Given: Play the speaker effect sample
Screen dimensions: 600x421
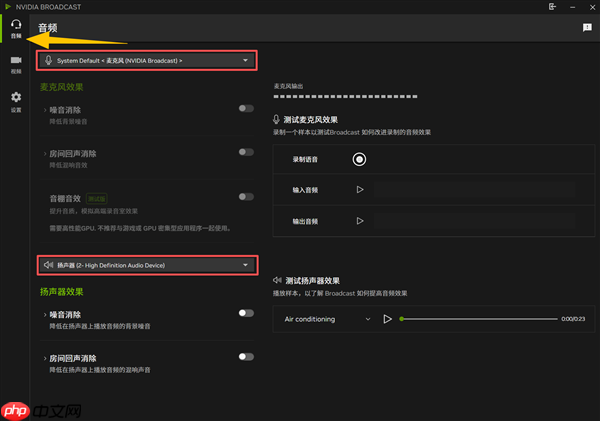Looking at the screenshot, I should (387, 319).
